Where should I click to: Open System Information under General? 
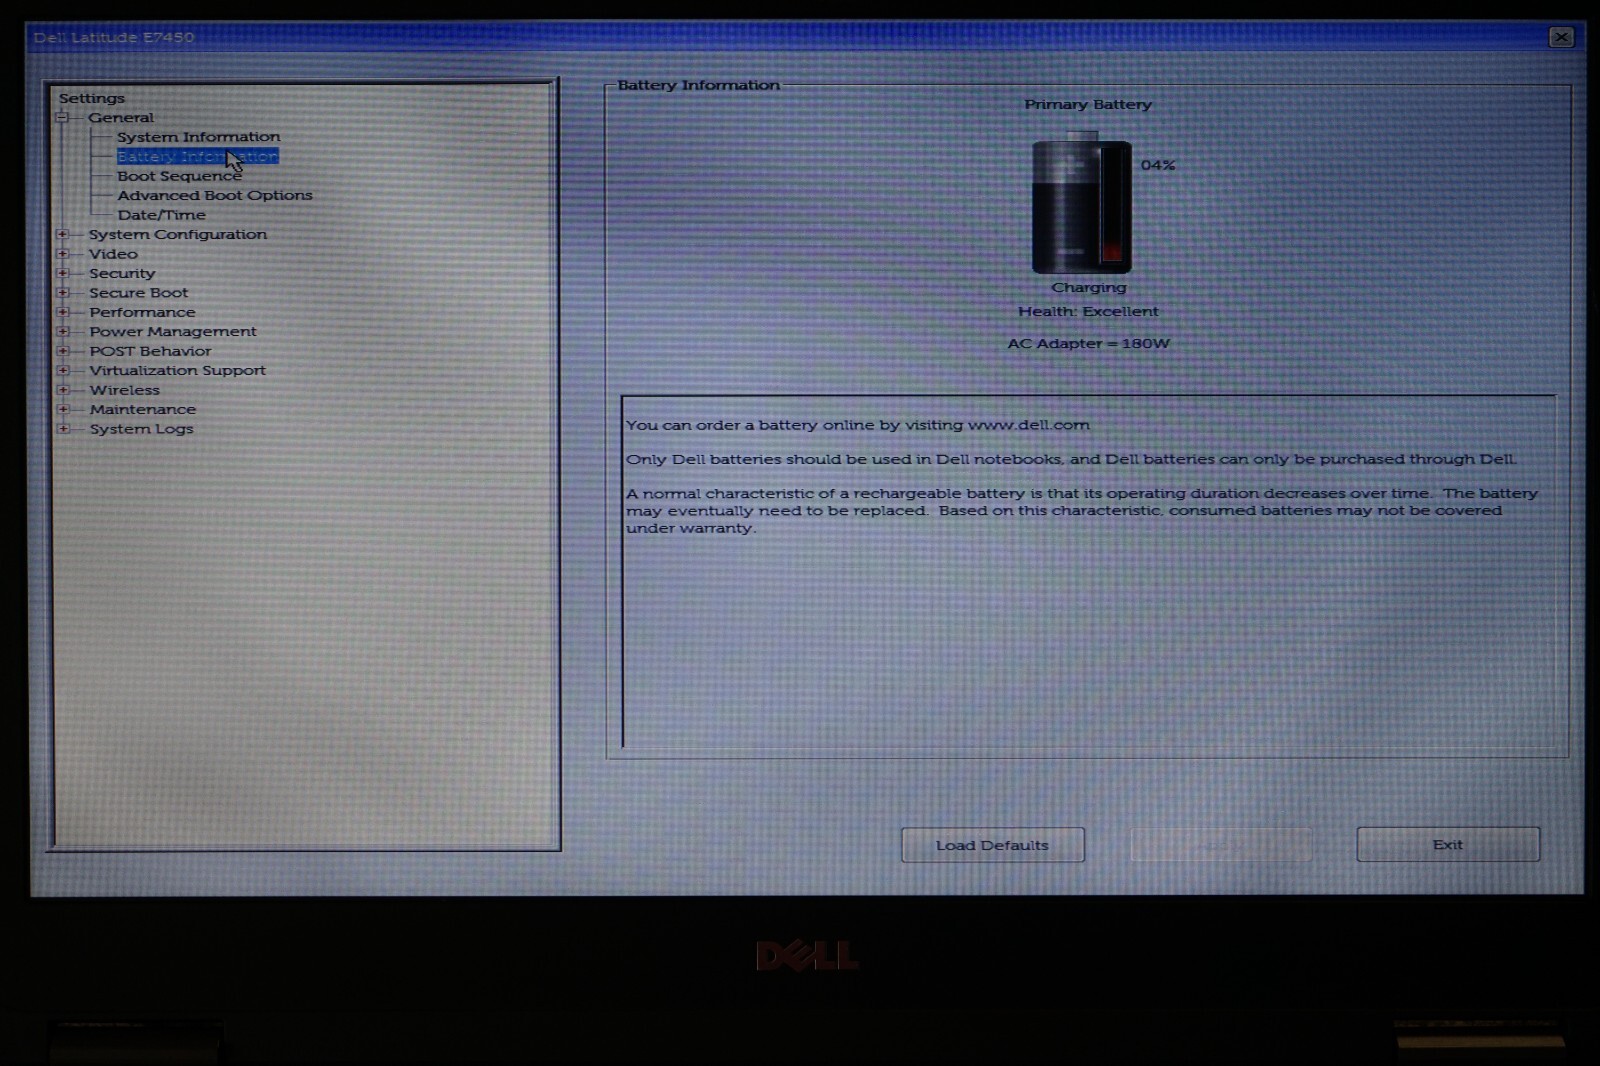point(198,137)
